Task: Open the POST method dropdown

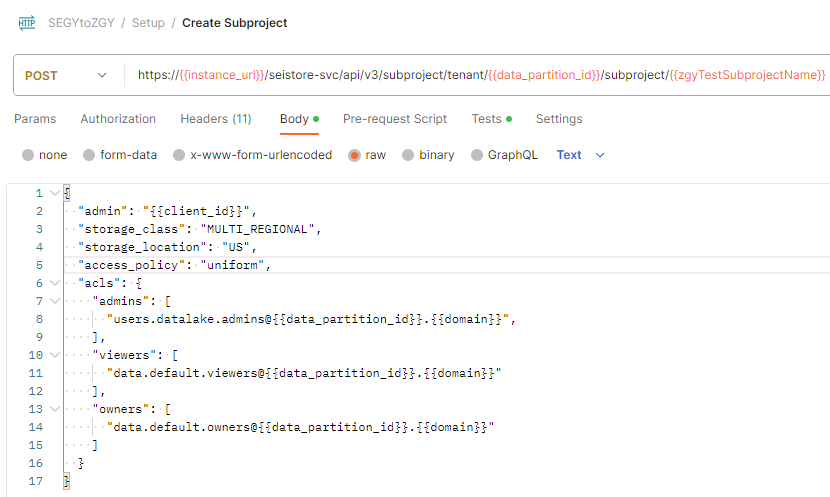Action: [x=66, y=76]
